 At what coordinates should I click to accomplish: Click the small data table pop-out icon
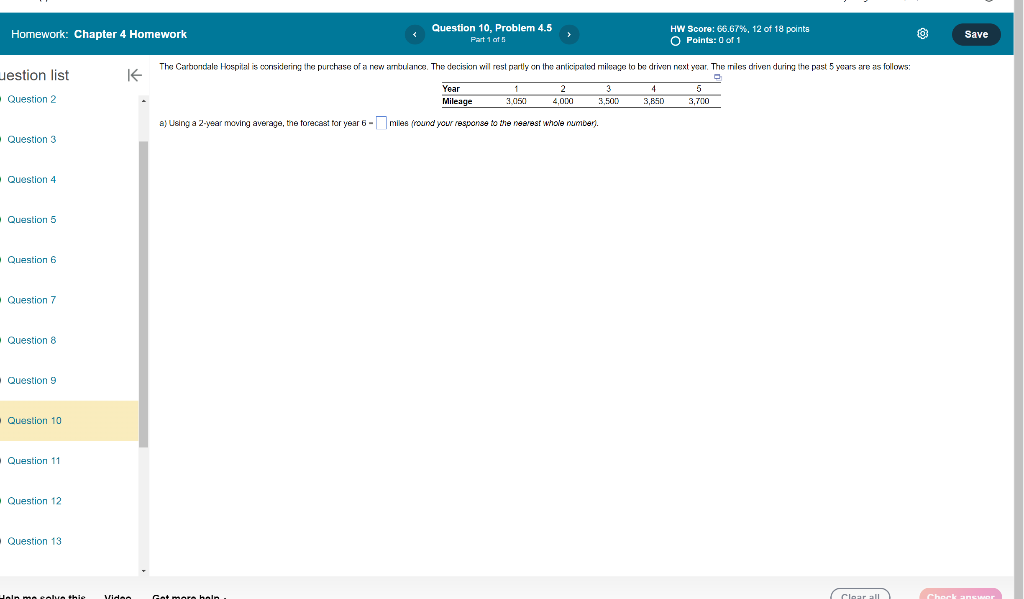(717, 77)
